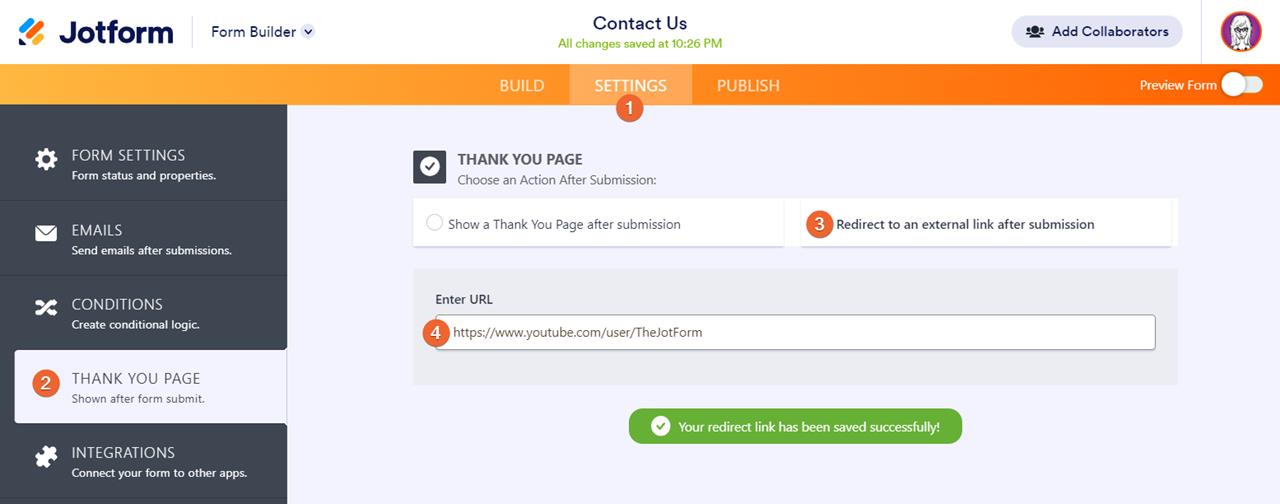The width and height of the screenshot is (1280, 504).
Task: Switch to the Publish tab
Action: click(x=748, y=85)
